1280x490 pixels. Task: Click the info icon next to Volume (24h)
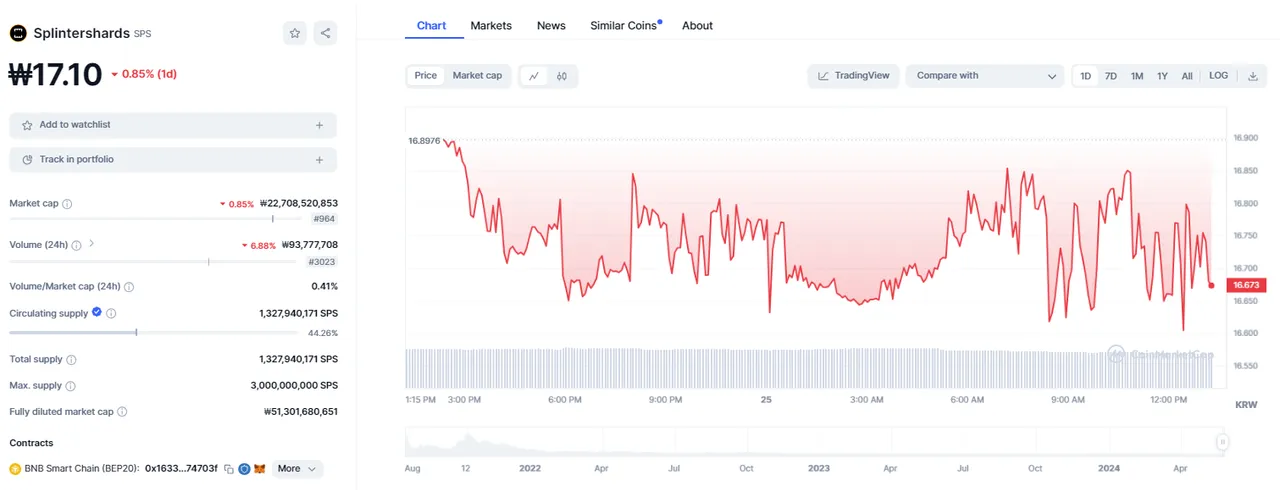click(x=77, y=245)
